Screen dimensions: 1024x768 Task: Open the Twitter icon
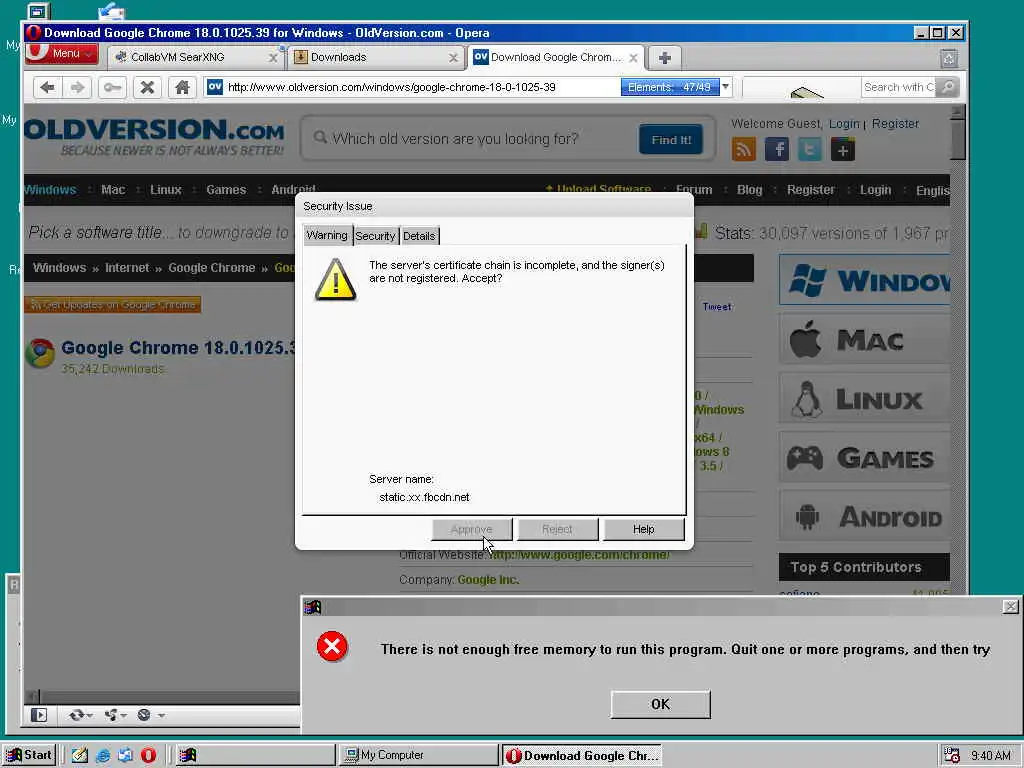tap(810, 150)
